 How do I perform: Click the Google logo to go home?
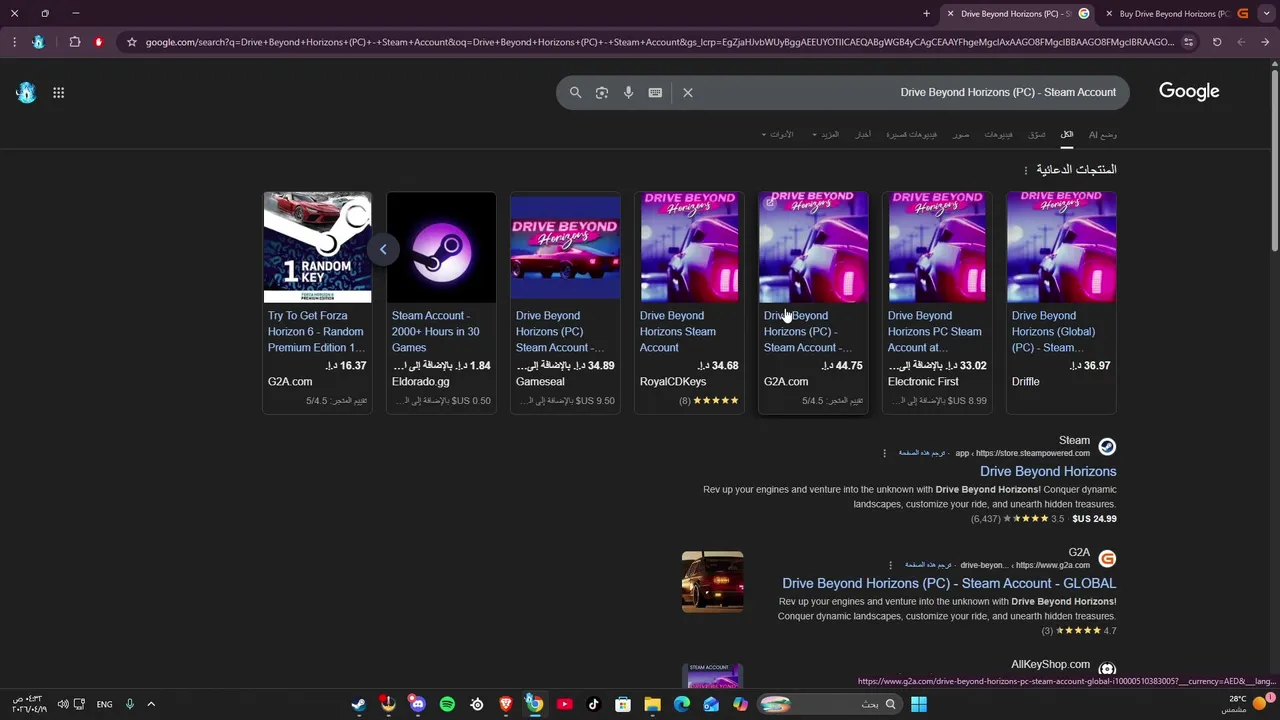tap(1189, 91)
